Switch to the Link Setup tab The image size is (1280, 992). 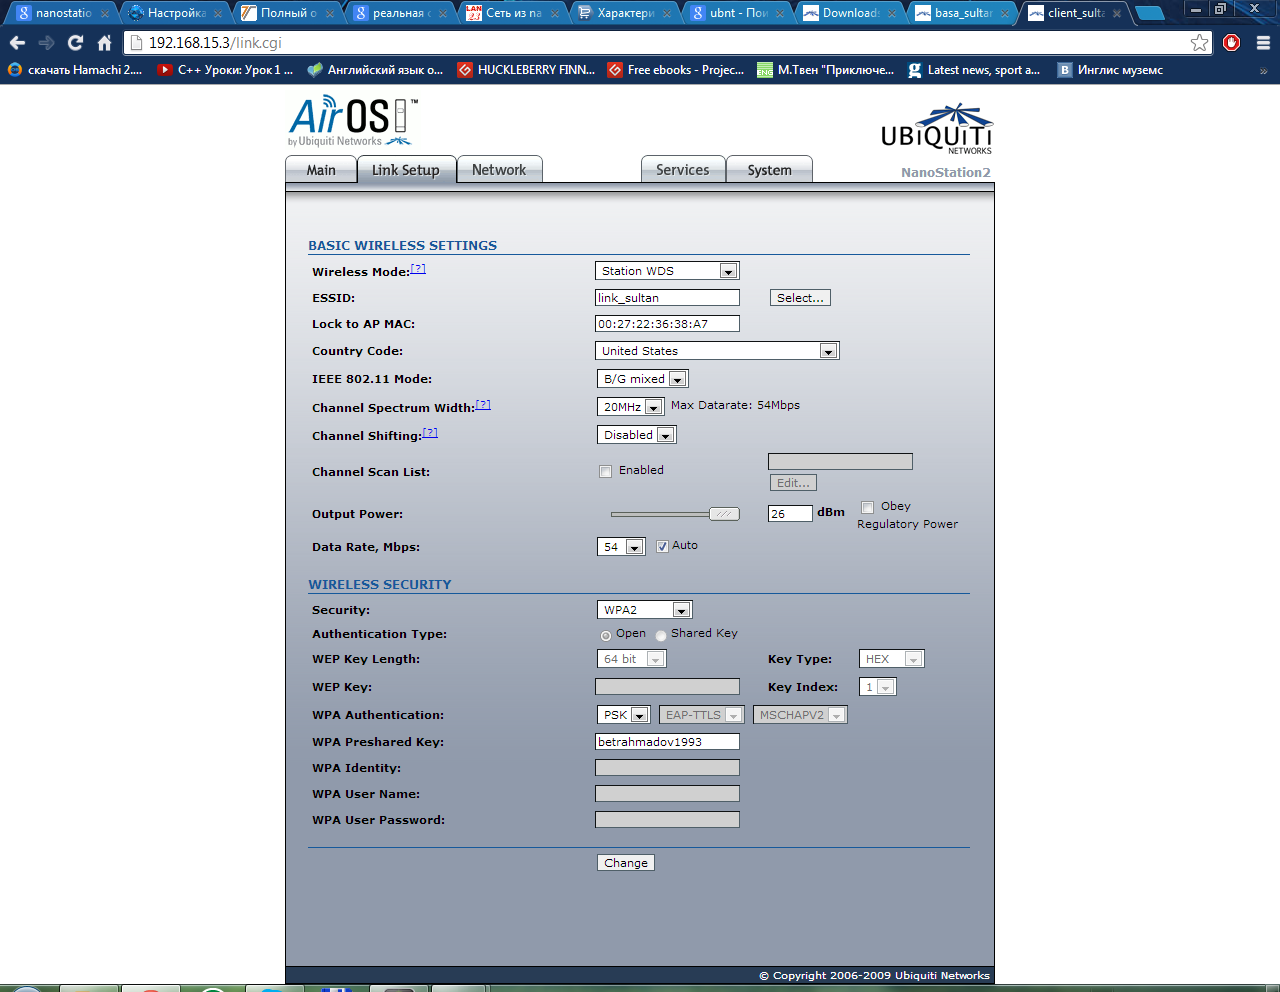[406, 170]
